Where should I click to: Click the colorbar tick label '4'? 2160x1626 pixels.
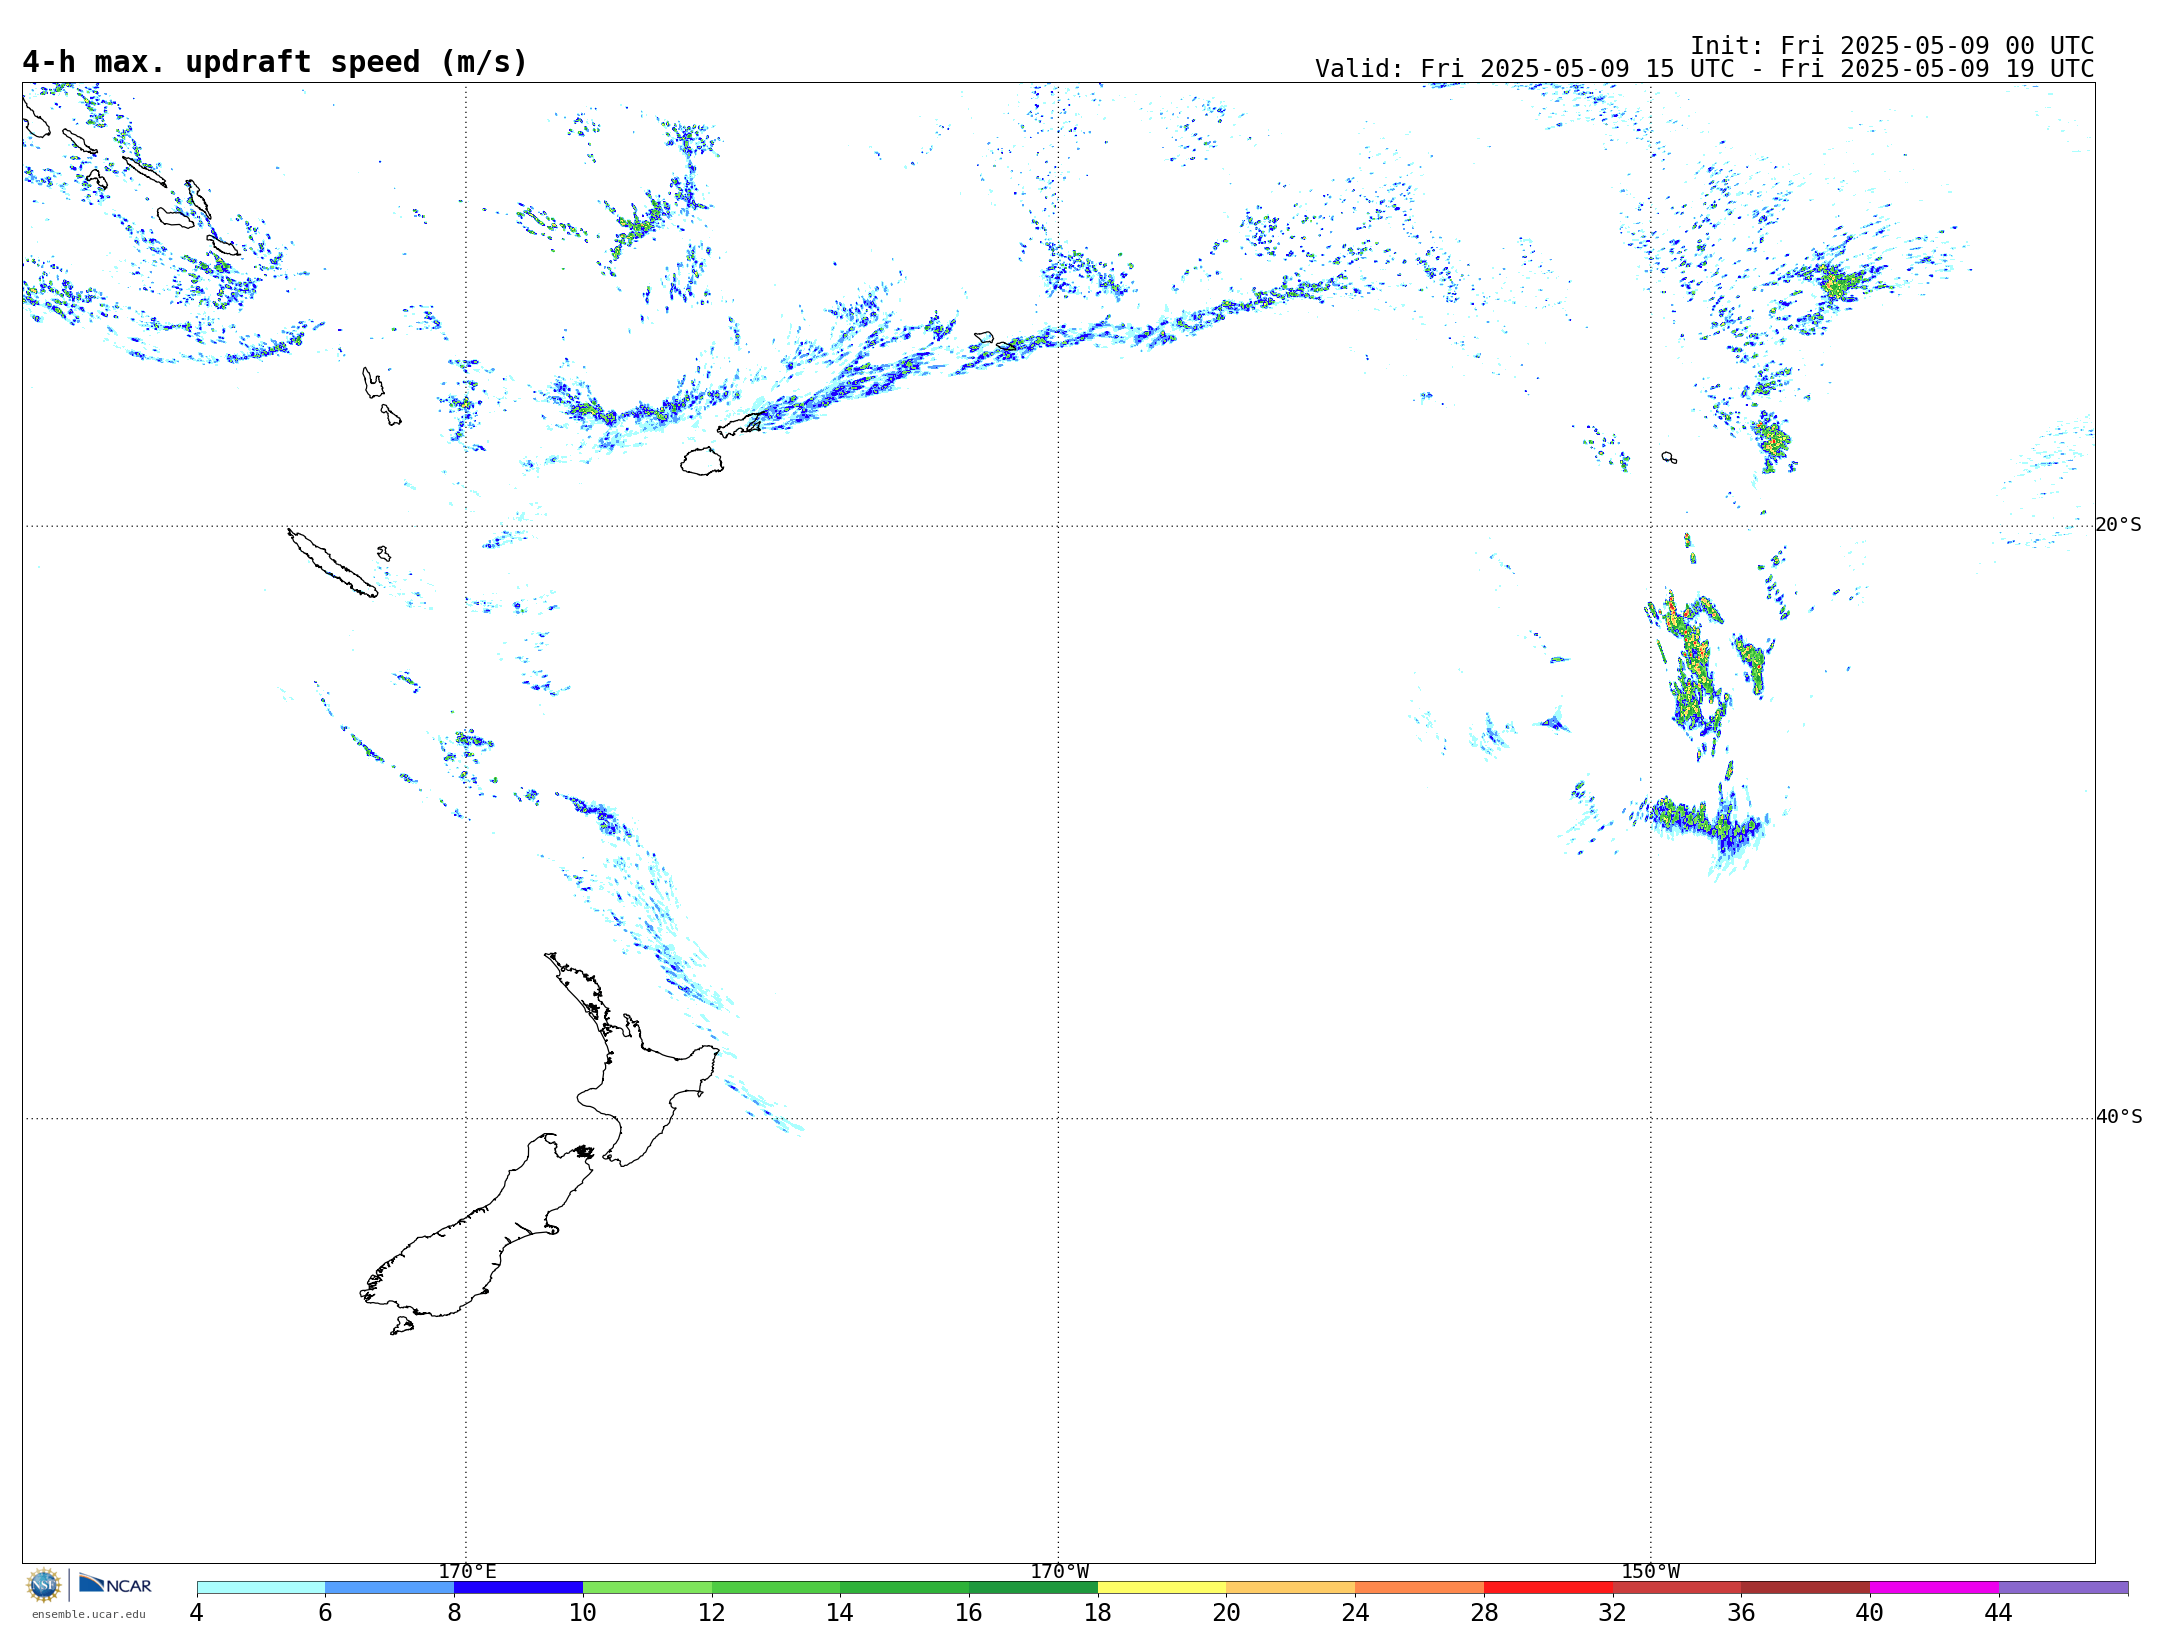[197, 1612]
